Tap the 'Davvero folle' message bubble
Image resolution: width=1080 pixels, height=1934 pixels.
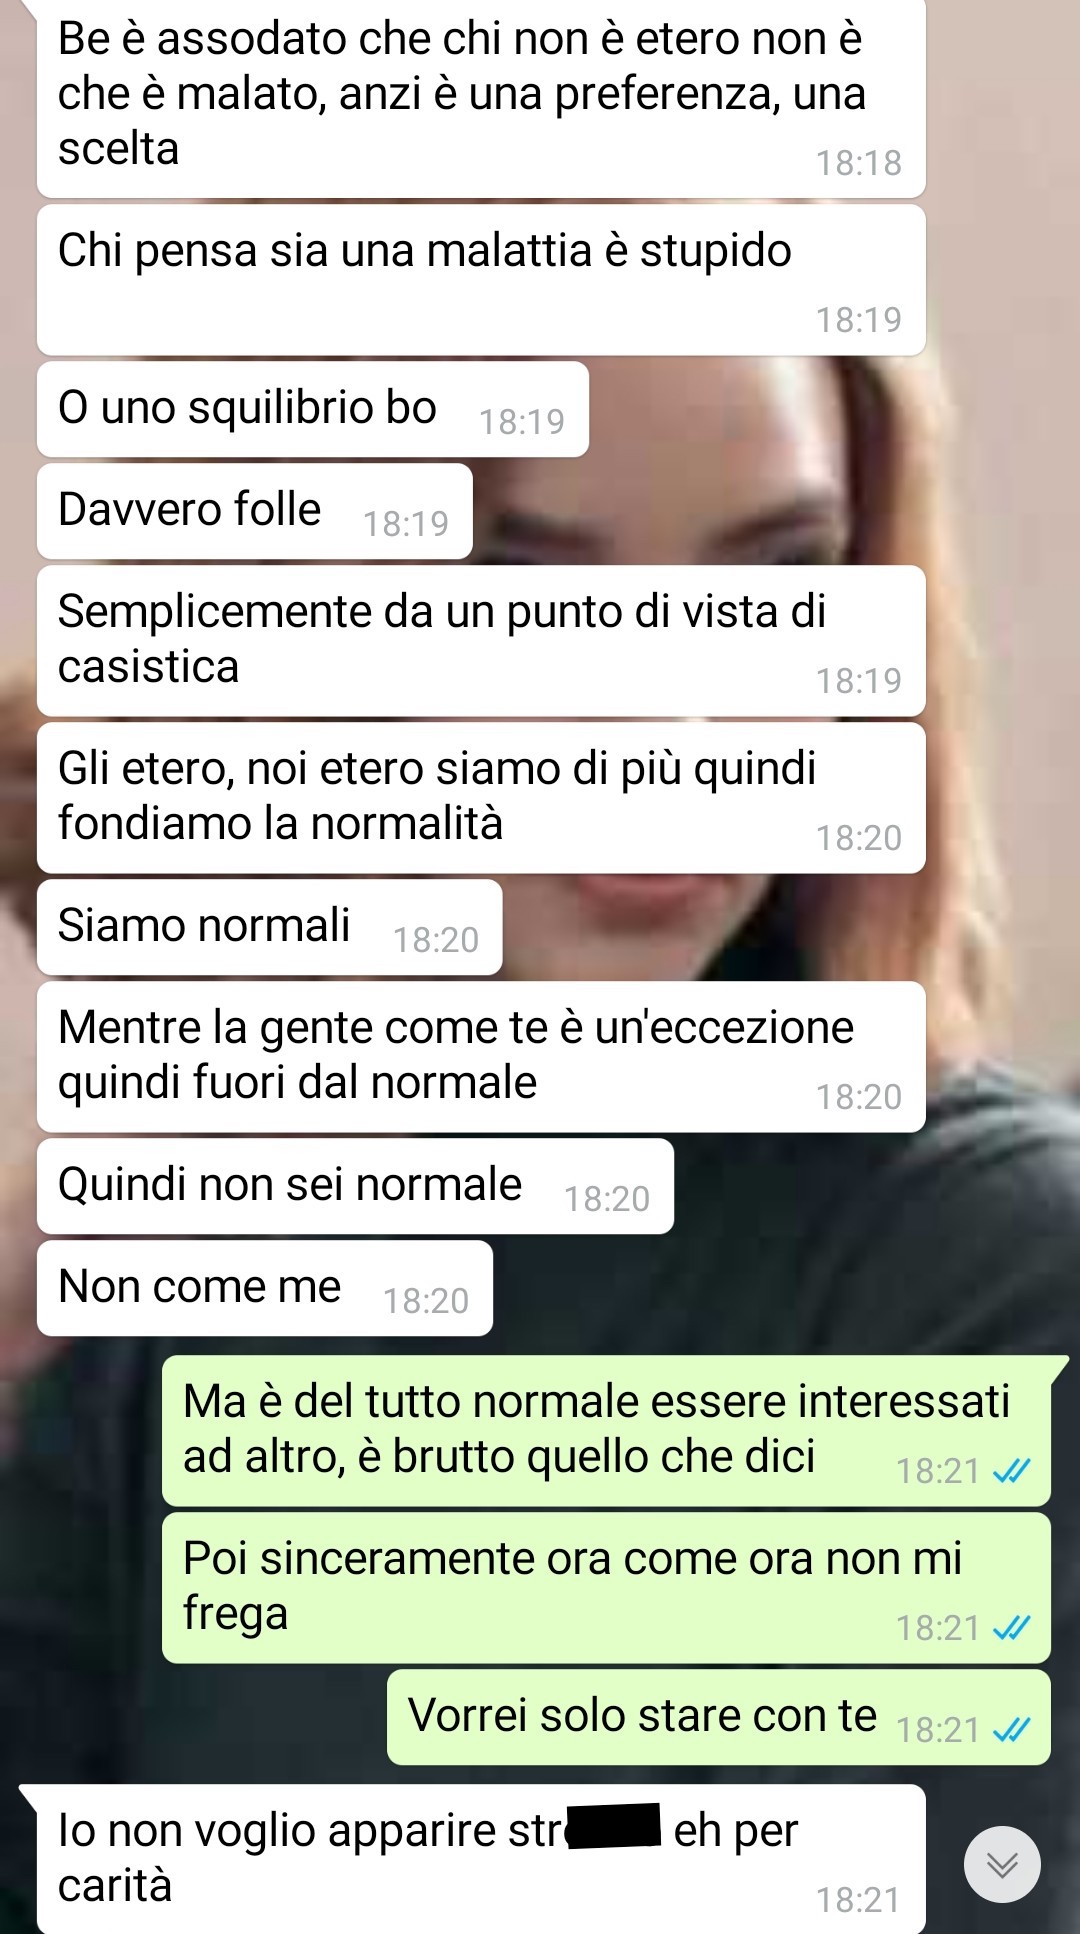[255, 511]
